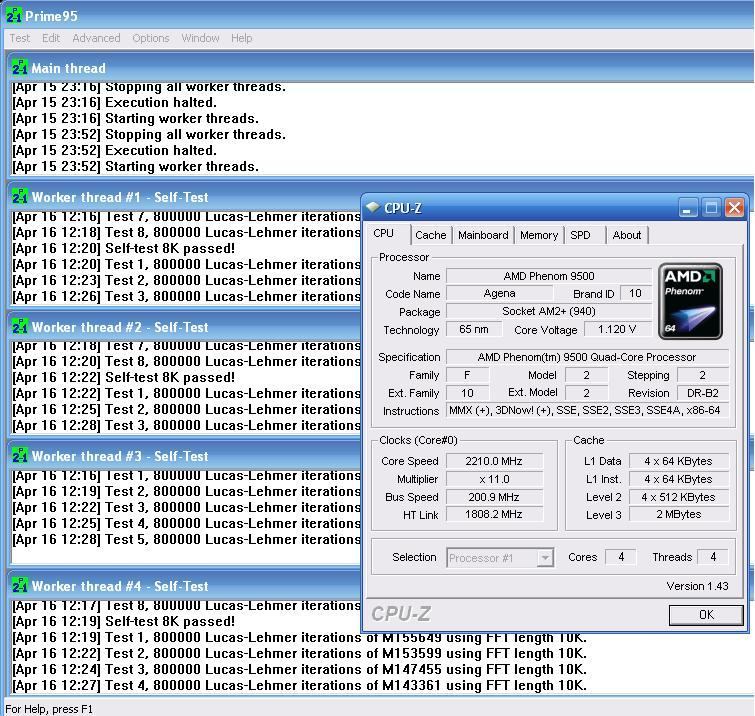
Task: Click the Core Speed value 2210.0 MHz
Action: (495, 461)
